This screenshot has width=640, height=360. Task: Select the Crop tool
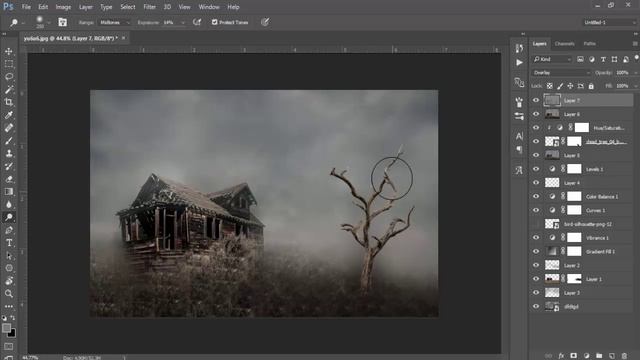[9, 102]
